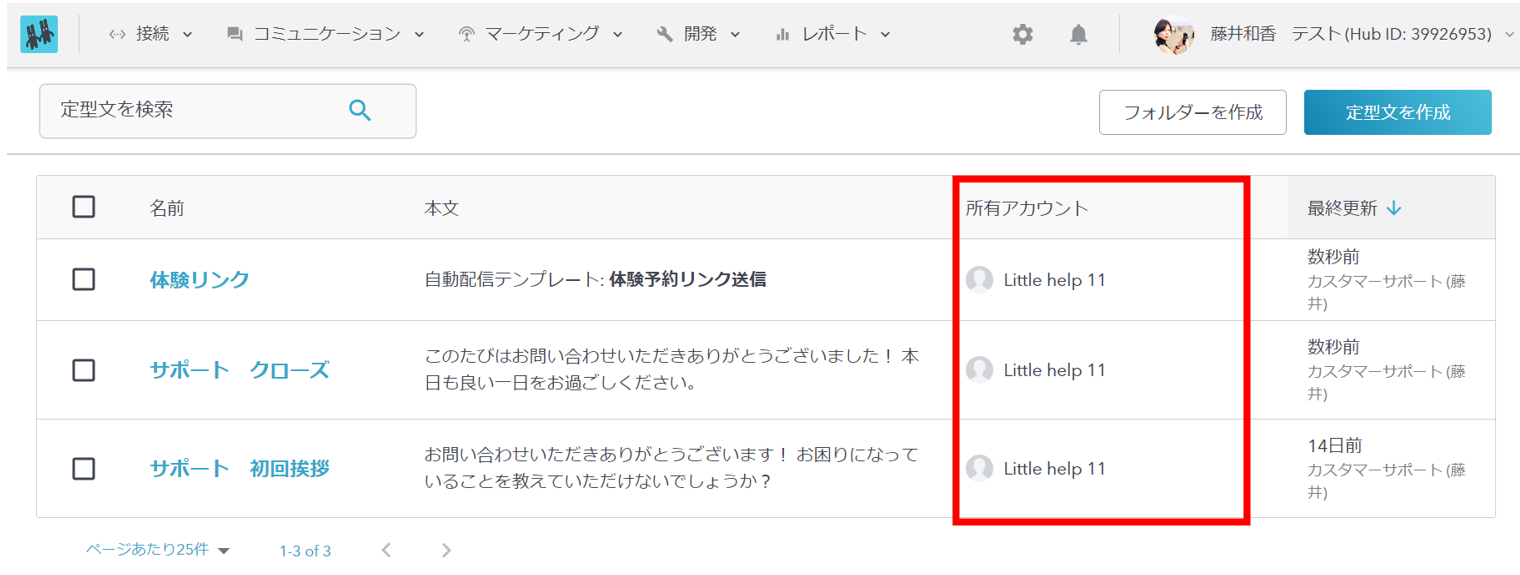Image resolution: width=1520 pixels, height=575 pixels.
Task: Click owner avatar in 体験リンク row
Action: 979,280
